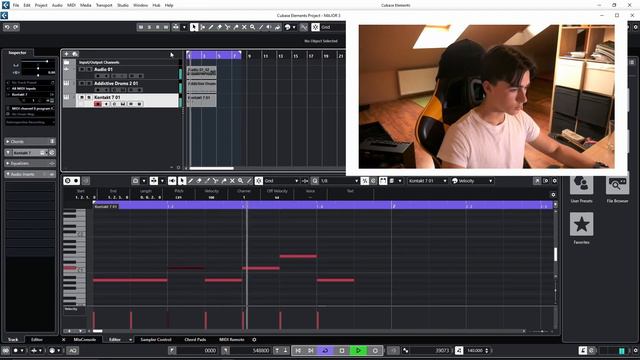640x360 pixels.
Task: Select the Draw pencil tool in project toolbar
Action: click(x=211, y=27)
